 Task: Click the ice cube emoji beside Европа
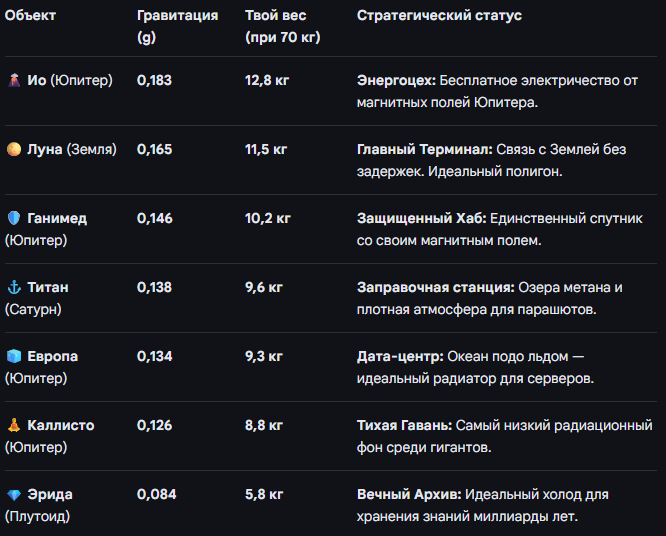(x=14, y=356)
